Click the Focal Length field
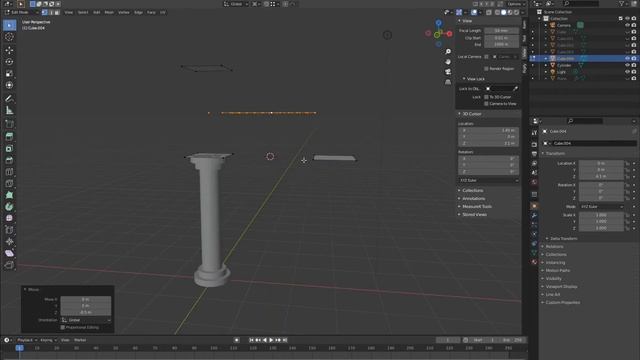The image size is (640, 360). pos(501,31)
